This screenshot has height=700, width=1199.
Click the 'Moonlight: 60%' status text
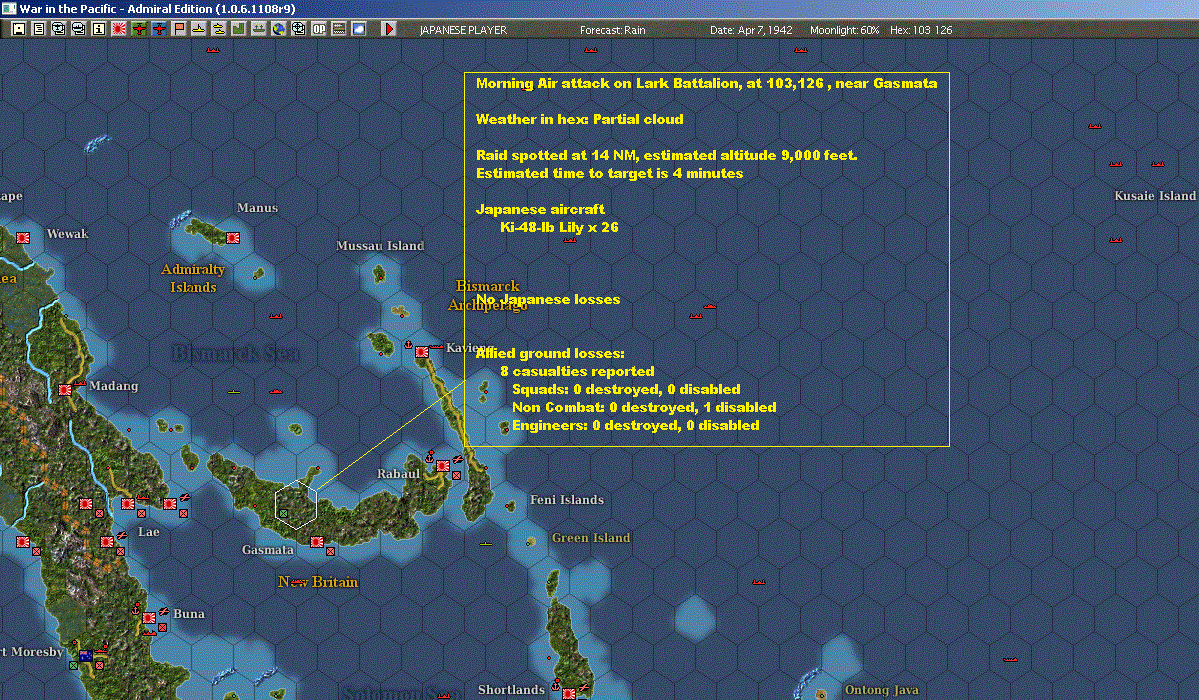click(x=844, y=30)
